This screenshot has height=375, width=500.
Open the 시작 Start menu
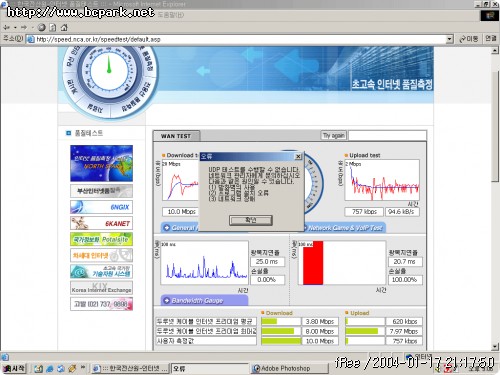[x=14, y=368]
